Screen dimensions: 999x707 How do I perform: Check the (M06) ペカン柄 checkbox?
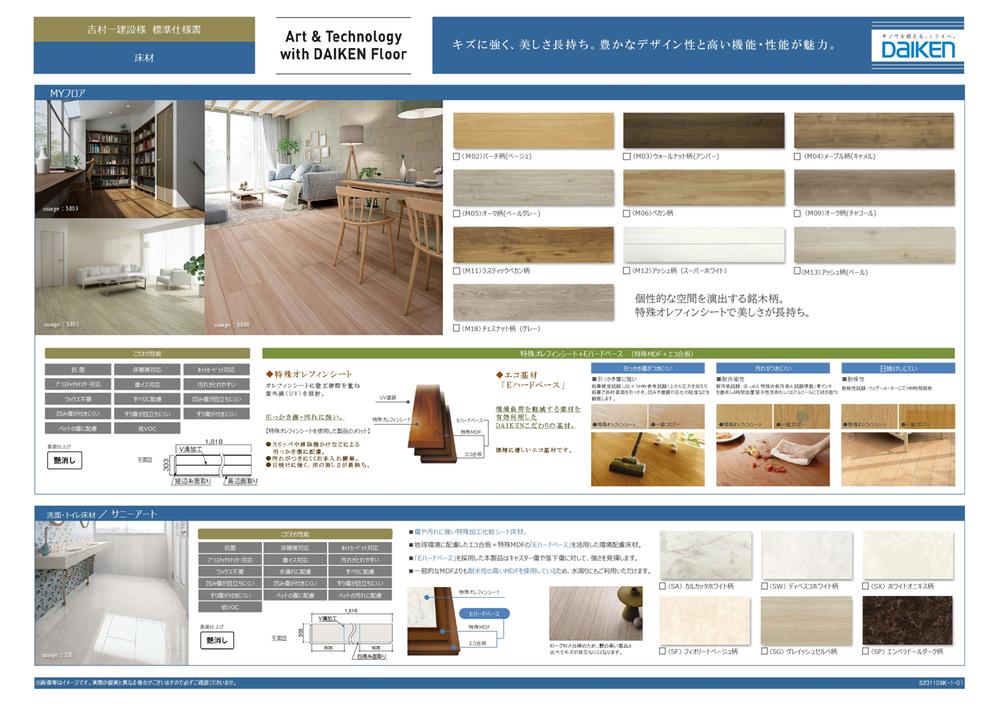627,213
